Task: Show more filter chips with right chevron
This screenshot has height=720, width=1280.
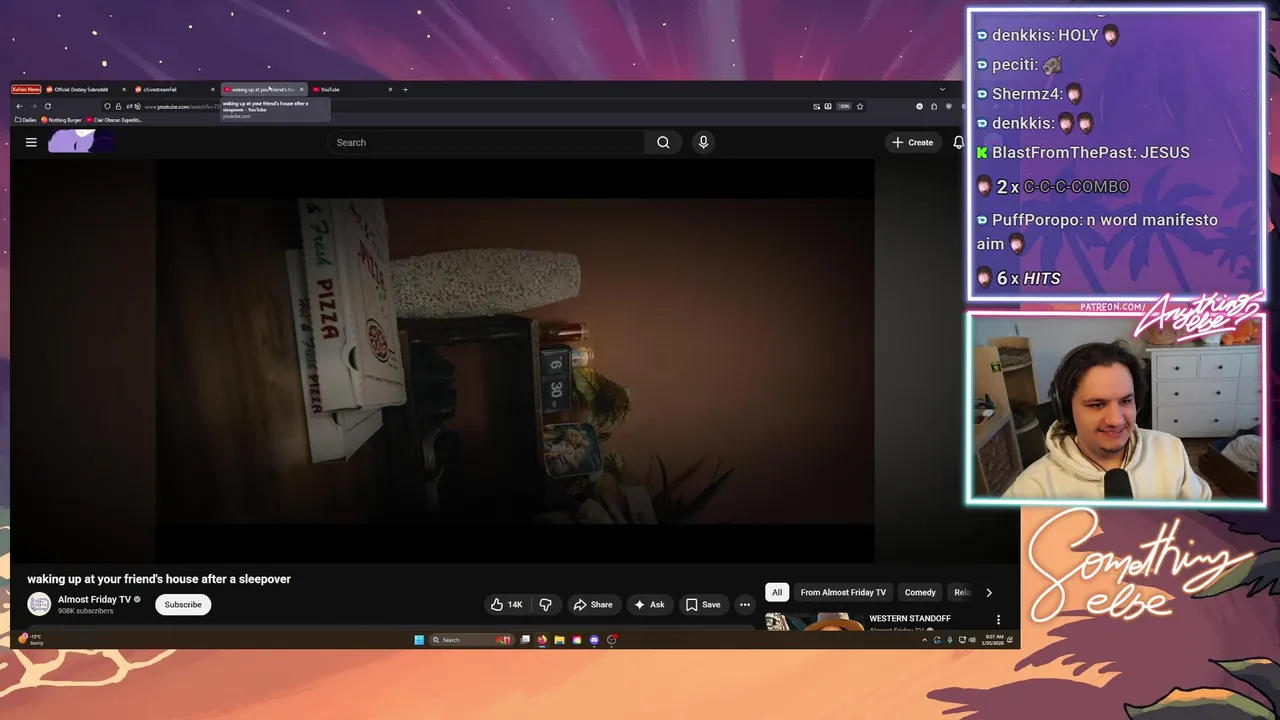Action: pyautogui.click(x=989, y=592)
